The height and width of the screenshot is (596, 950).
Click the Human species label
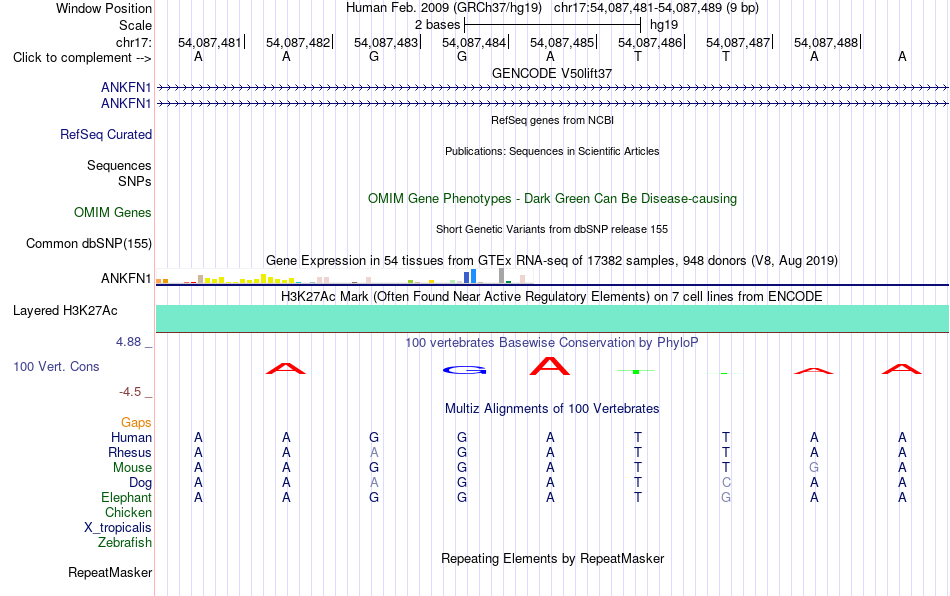pyautogui.click(x=131, y=437)
